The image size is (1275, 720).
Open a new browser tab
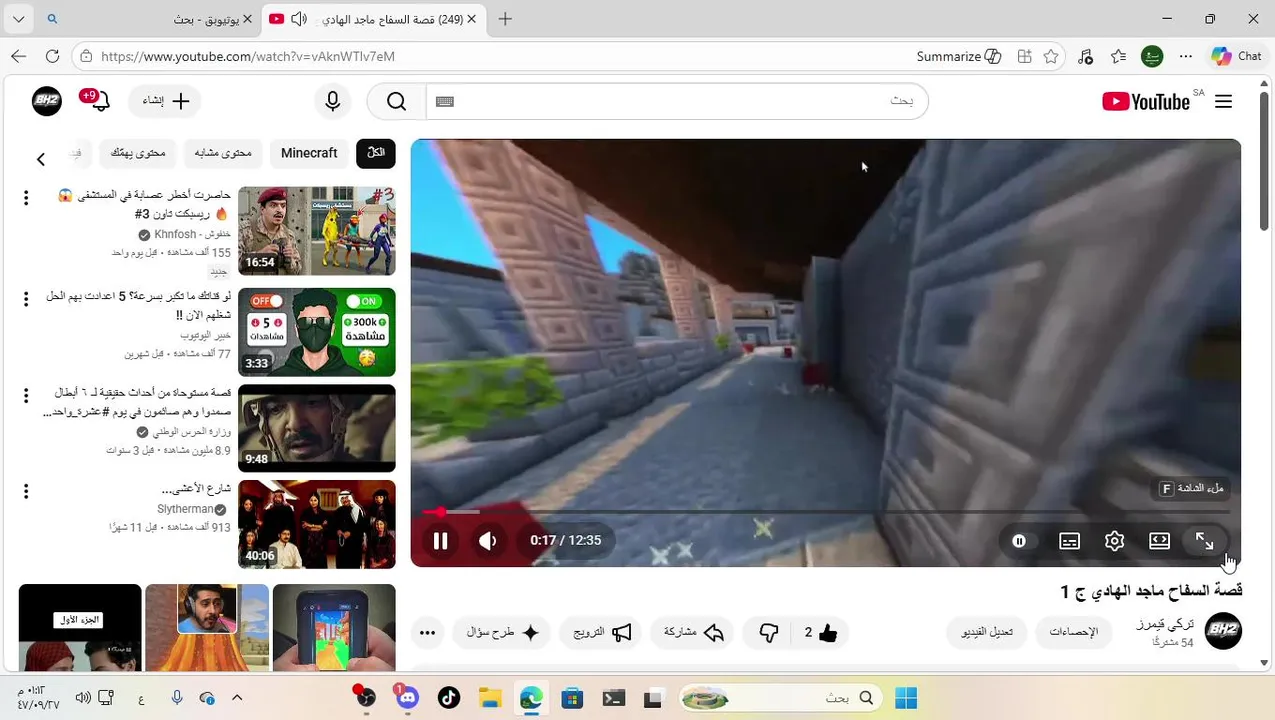click(x=505, y=19)
